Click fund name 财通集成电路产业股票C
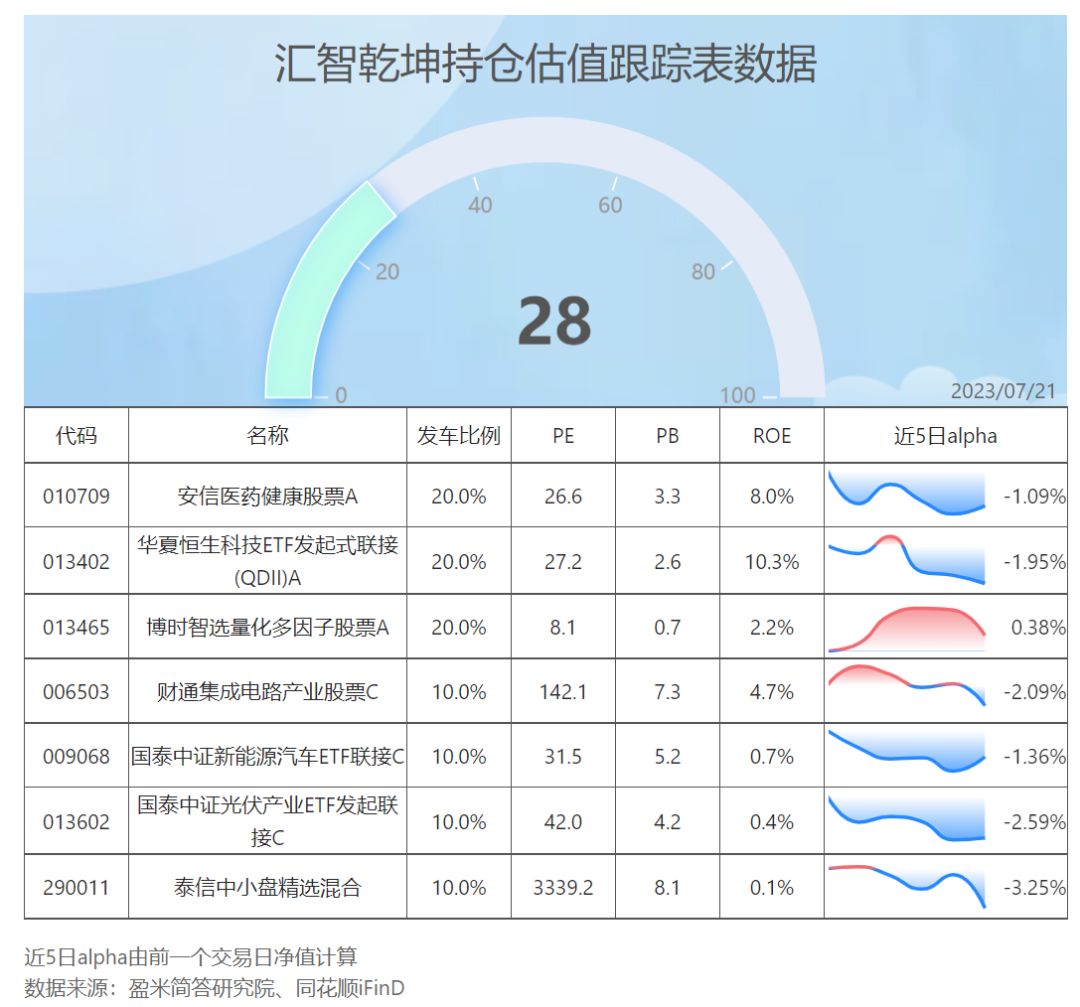This screenshot has height=1007, width=1080. click(267, 692)
